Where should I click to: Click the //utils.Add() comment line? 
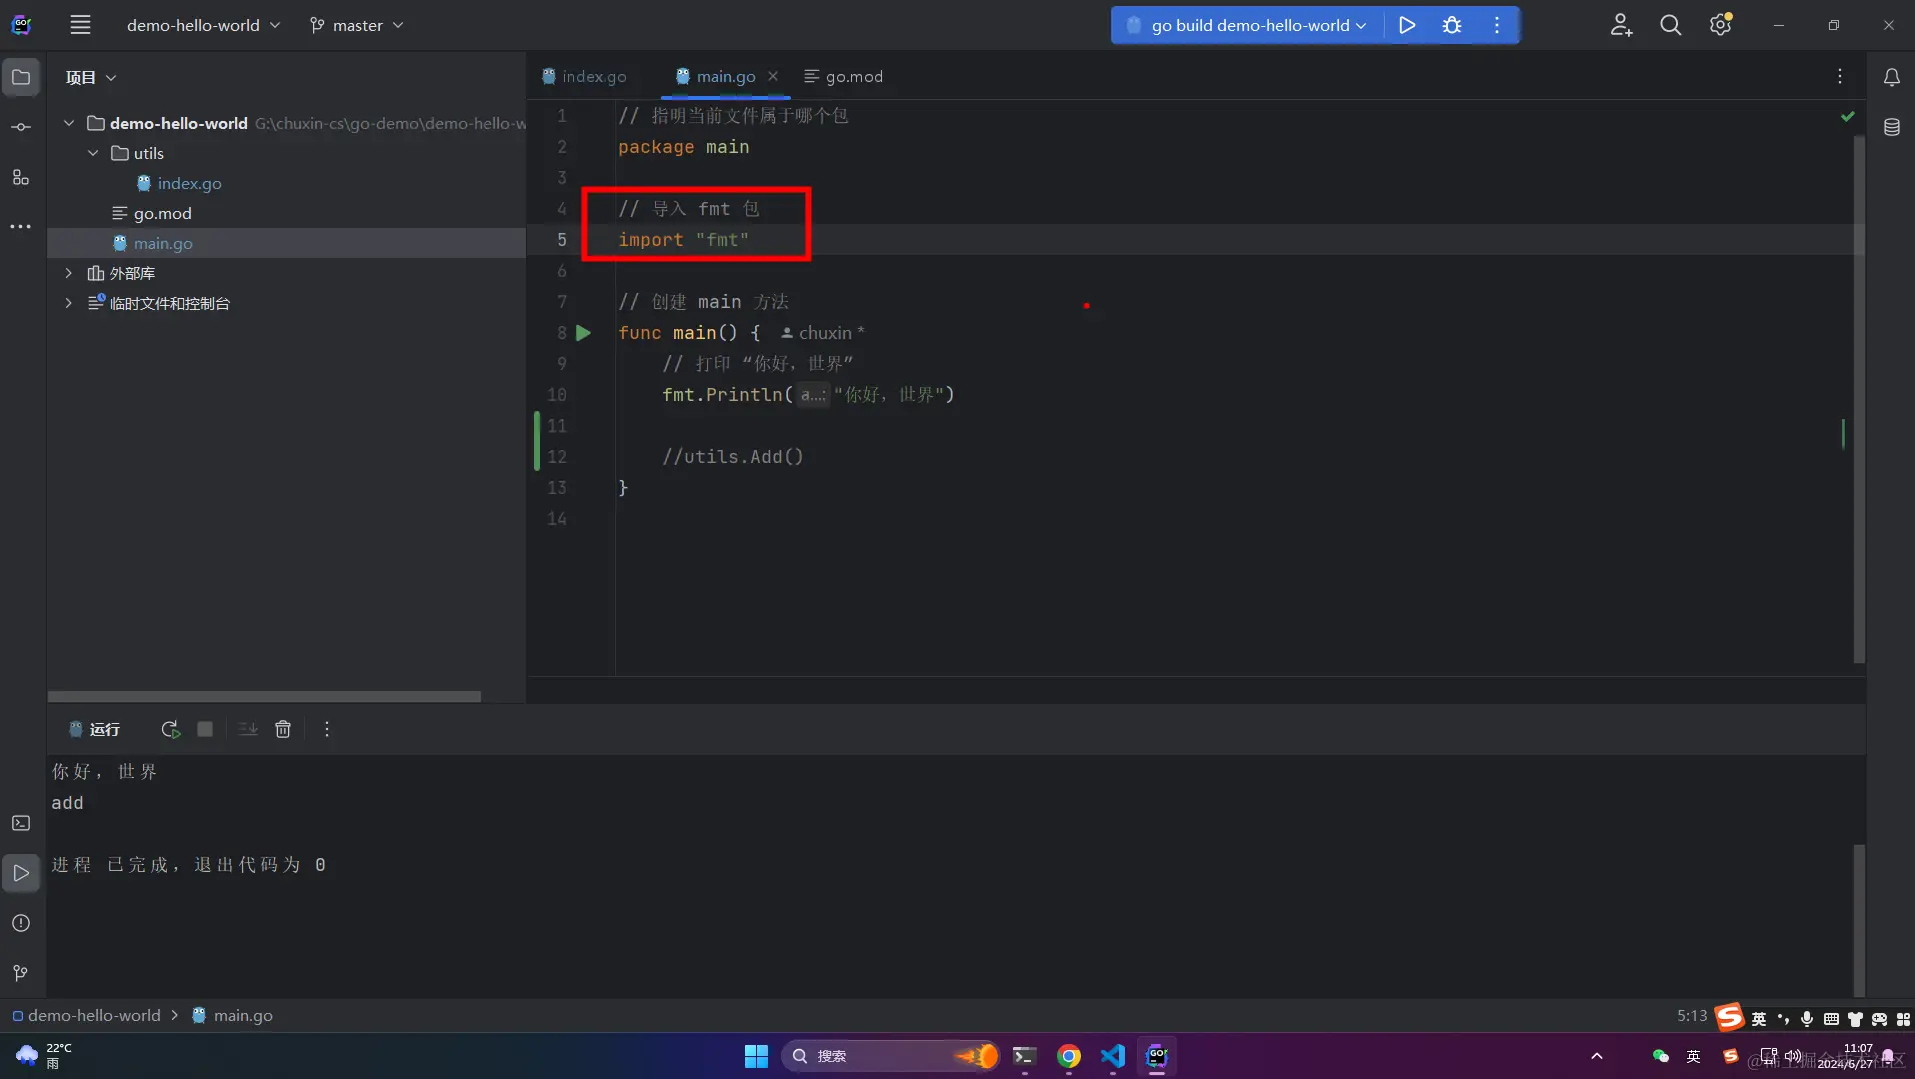click(x=732, y=457)
